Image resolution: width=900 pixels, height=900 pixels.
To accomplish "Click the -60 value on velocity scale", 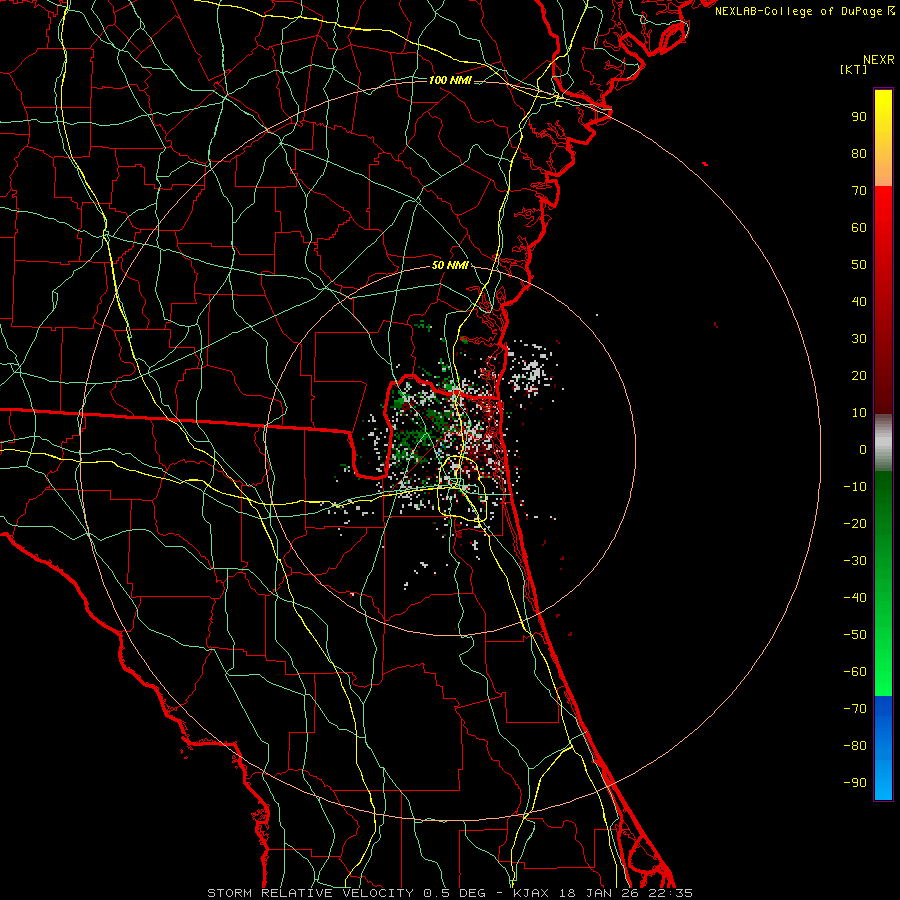I will pos(855,672).
